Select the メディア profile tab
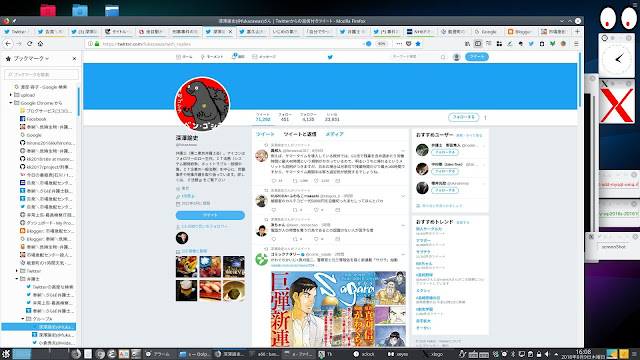Image resolution: width=640 pixels, height=360 pixels. coord(334,134)
